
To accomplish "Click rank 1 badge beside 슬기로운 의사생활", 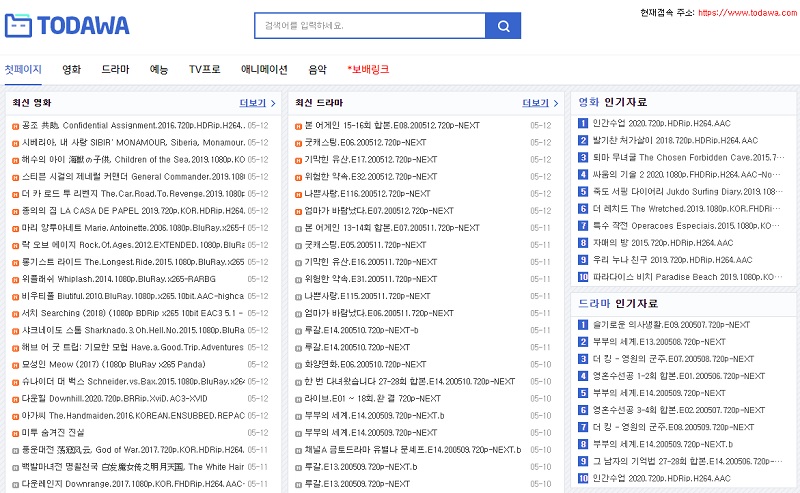I will pyautogui.click(x=583, y=325).
